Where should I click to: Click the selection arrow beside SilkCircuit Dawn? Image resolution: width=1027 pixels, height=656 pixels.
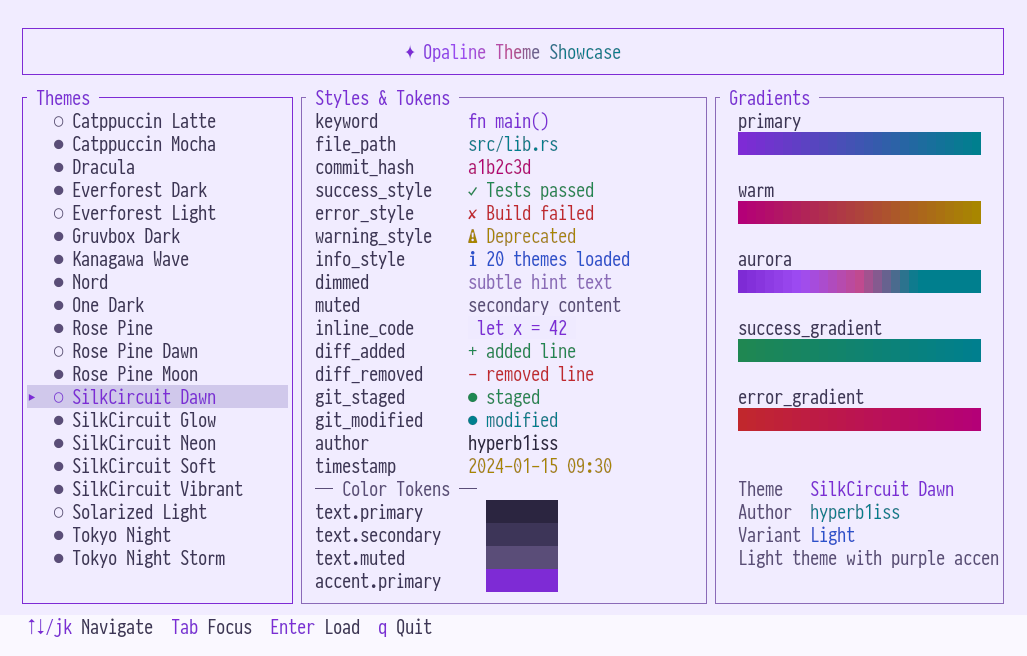[x=31, y=397]
